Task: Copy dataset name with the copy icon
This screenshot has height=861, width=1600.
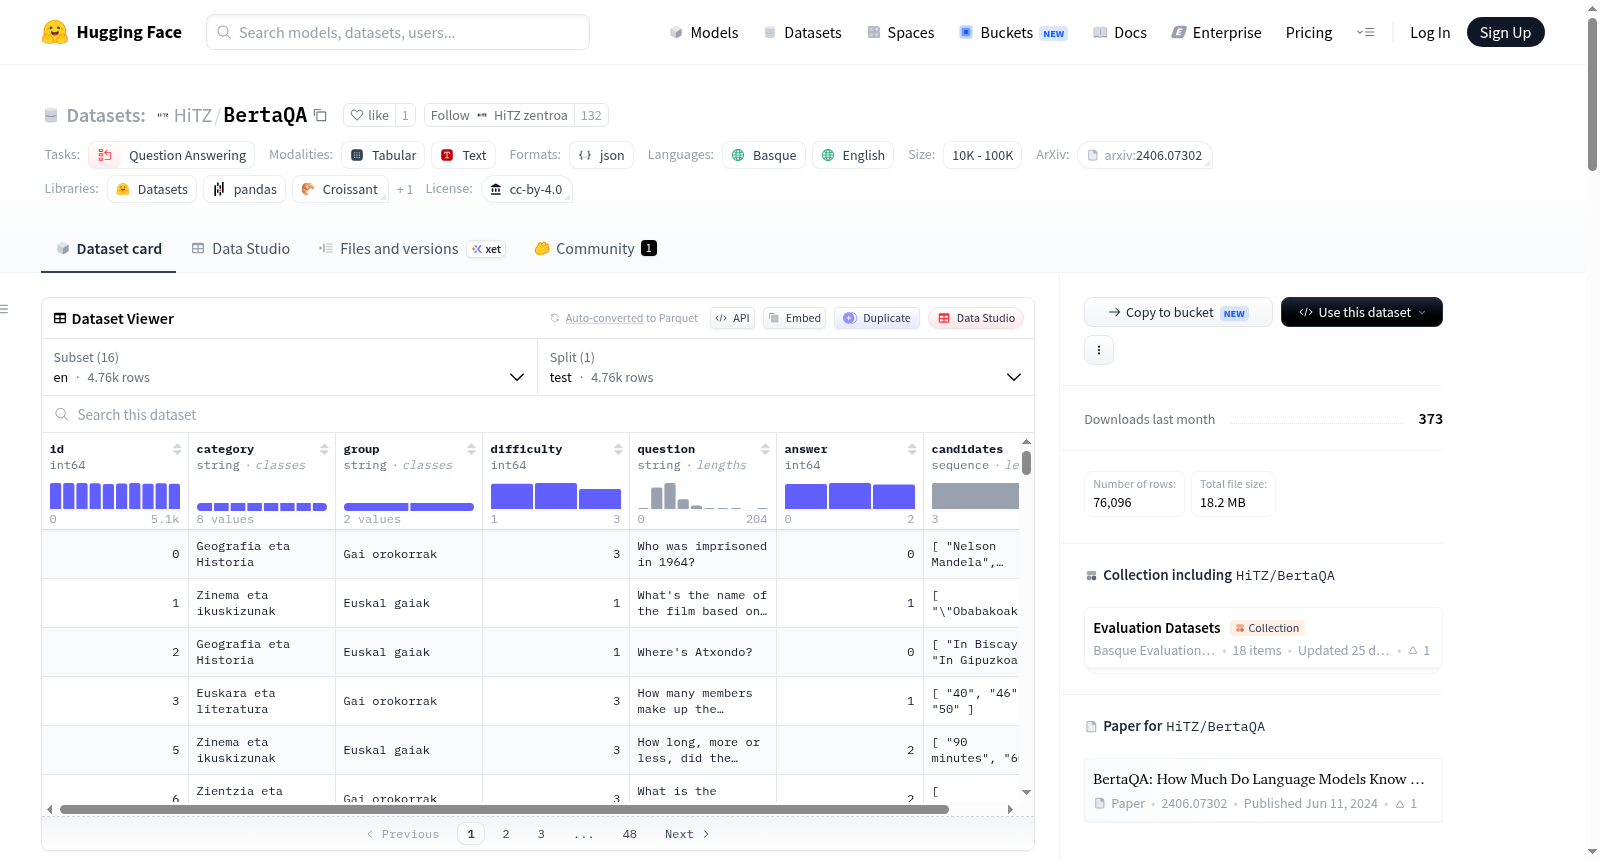Action: (320, 115)
